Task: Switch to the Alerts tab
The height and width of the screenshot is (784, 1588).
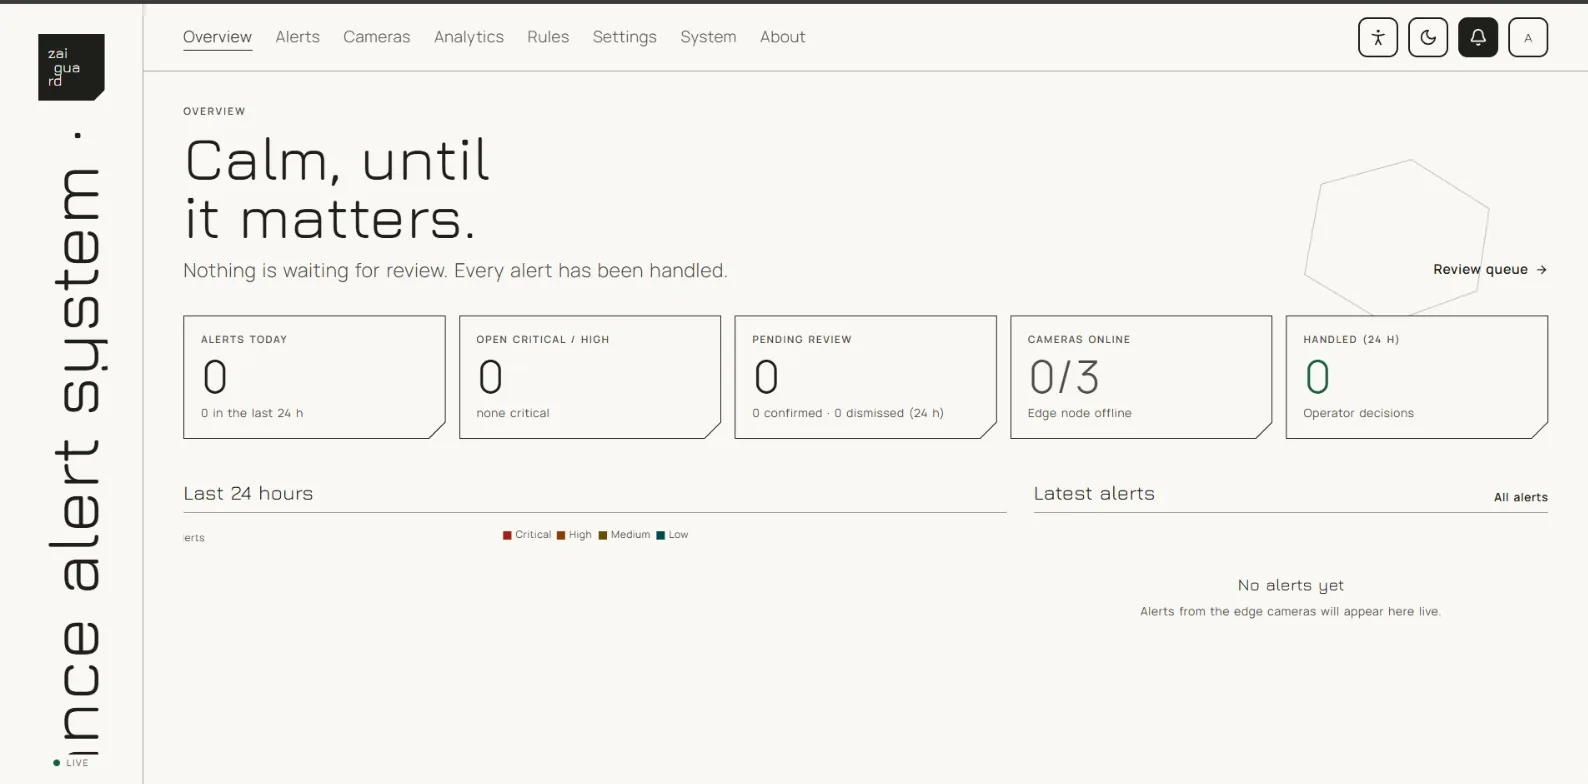Action: pyautogui.click(x=298, y=37)
